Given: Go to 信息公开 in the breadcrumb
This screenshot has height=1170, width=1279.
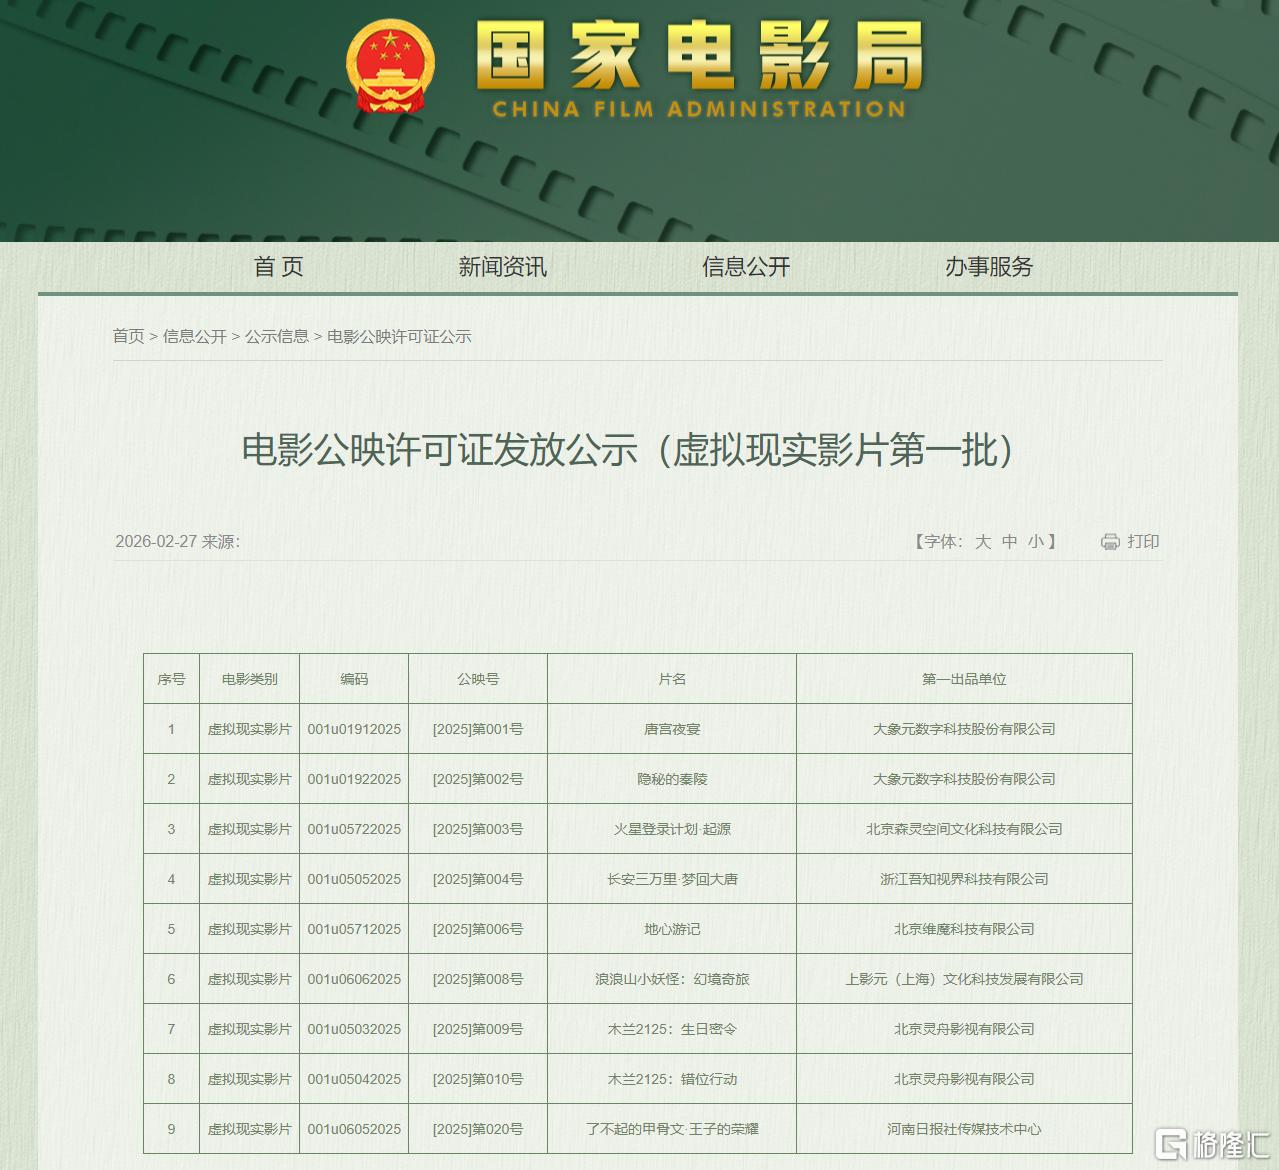Looking at the screenshot, I should (x=195, y=336).
